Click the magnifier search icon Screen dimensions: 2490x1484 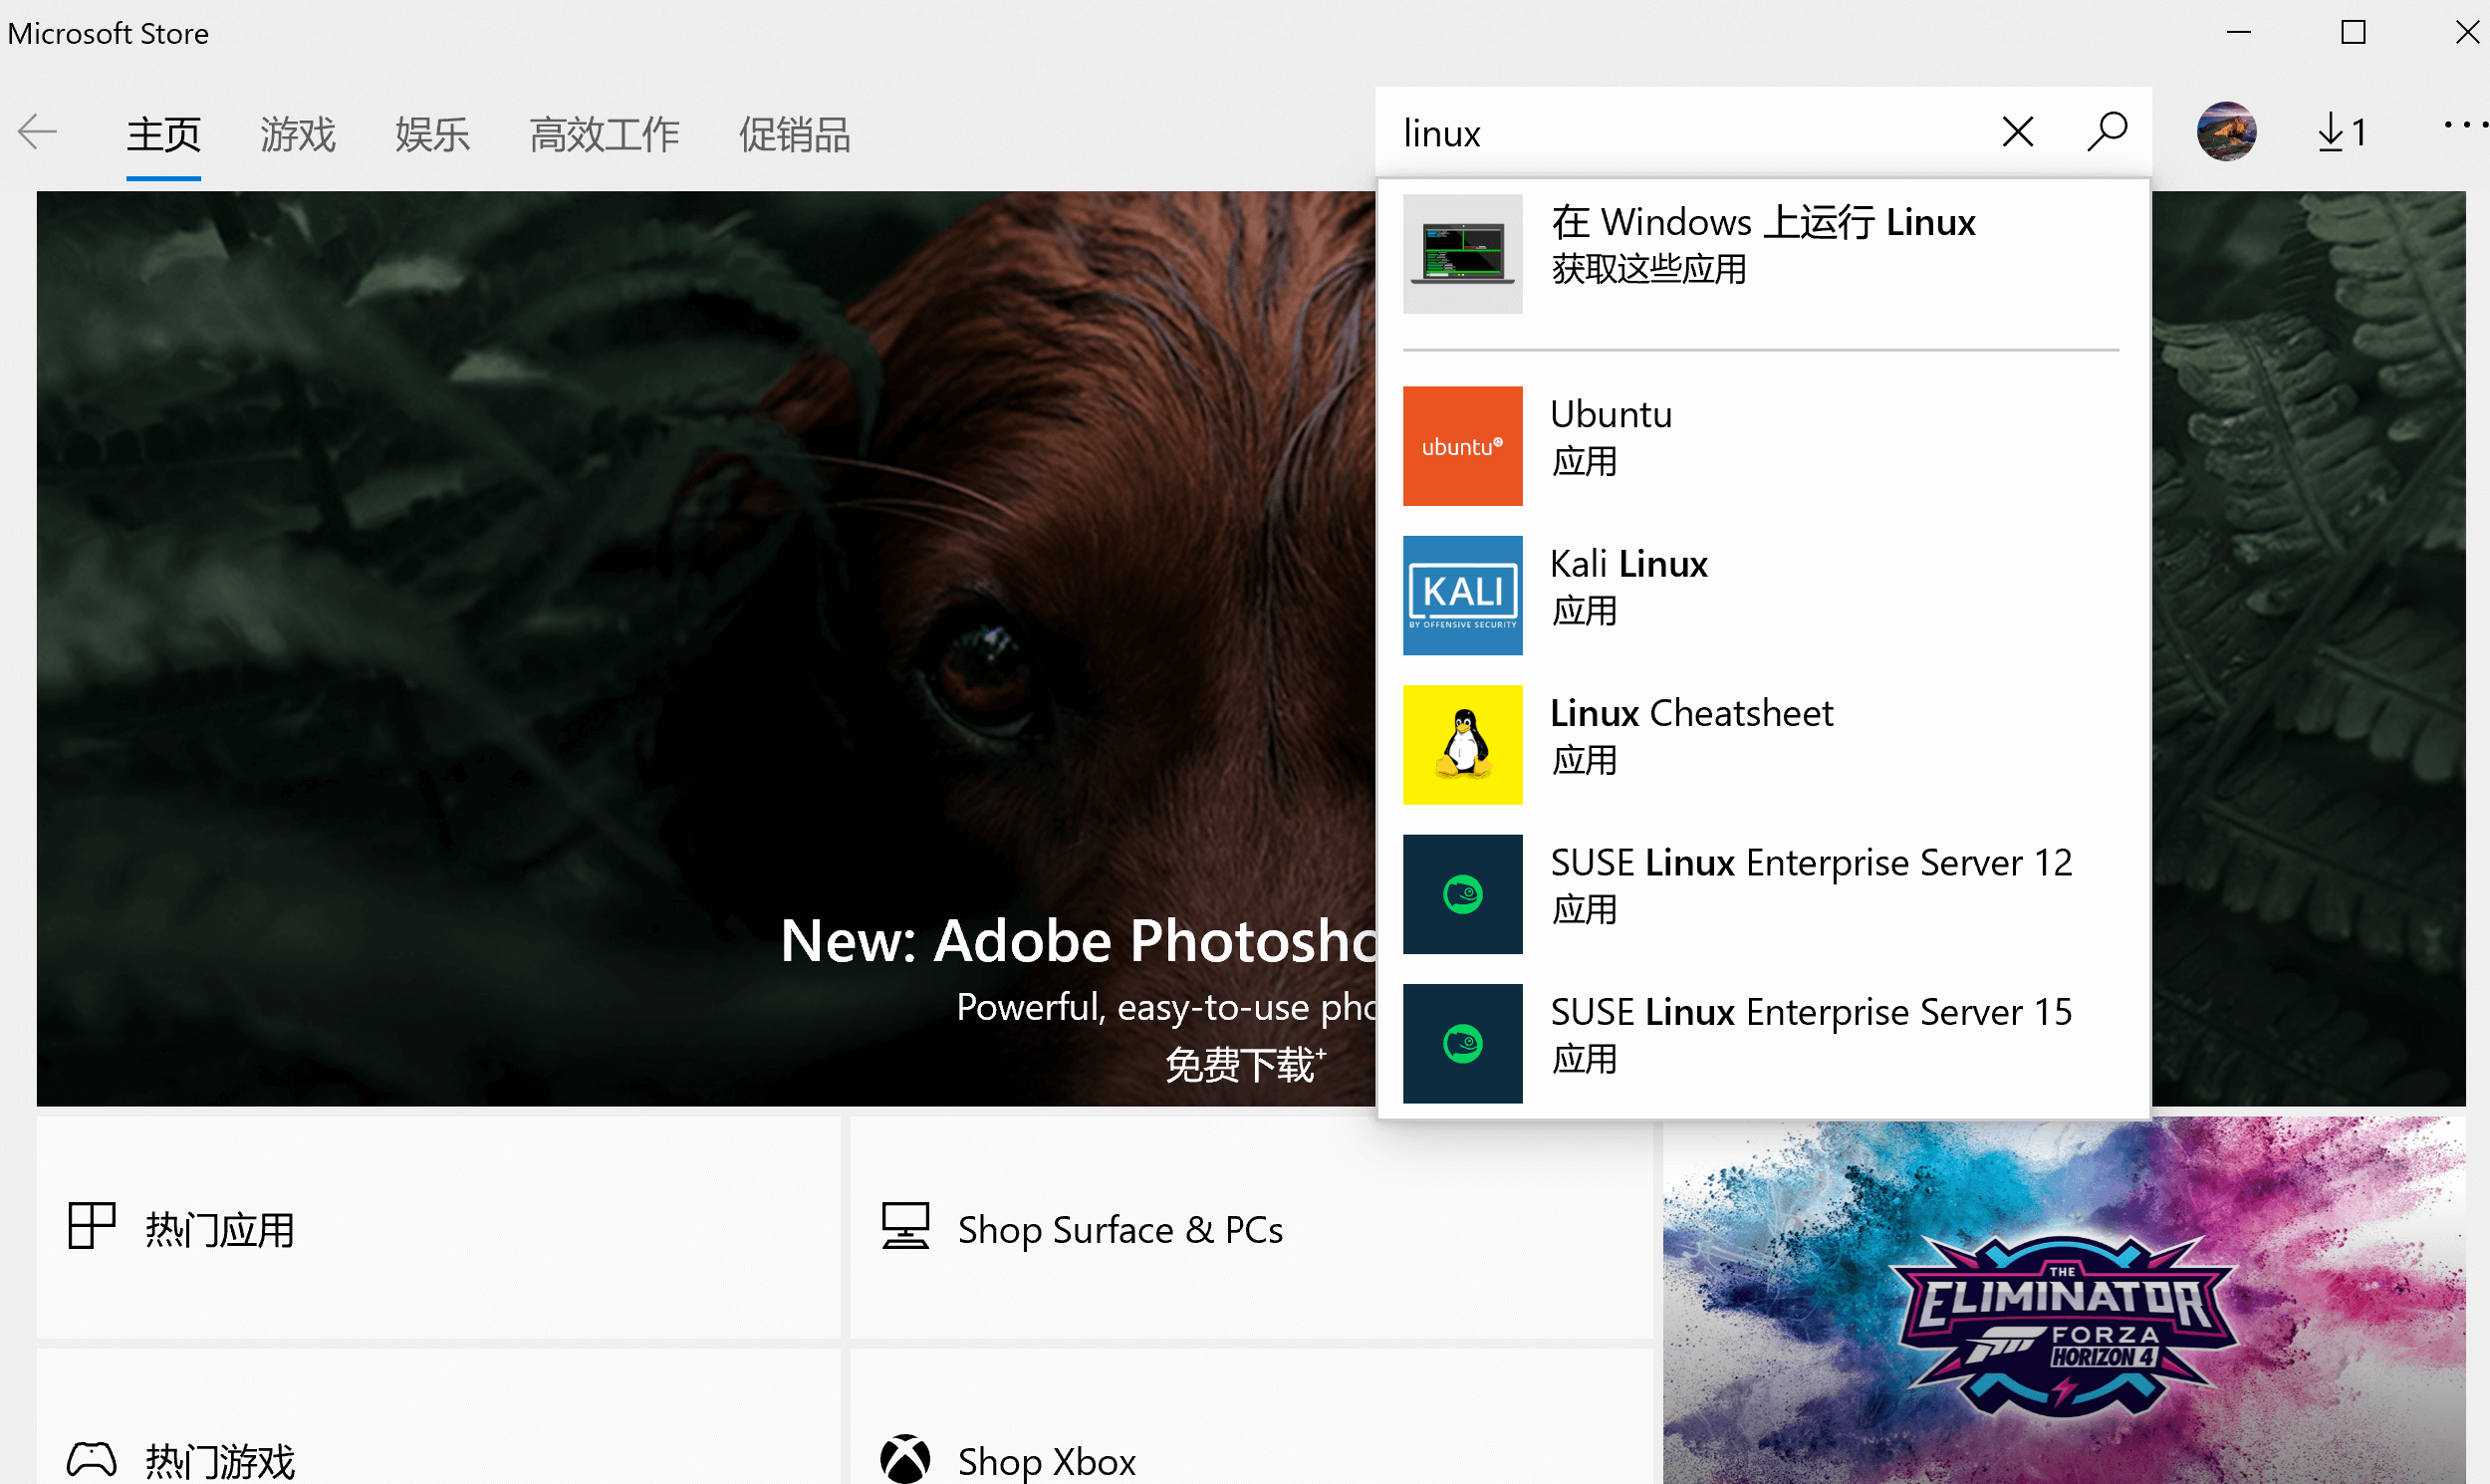pos(2106,132)
